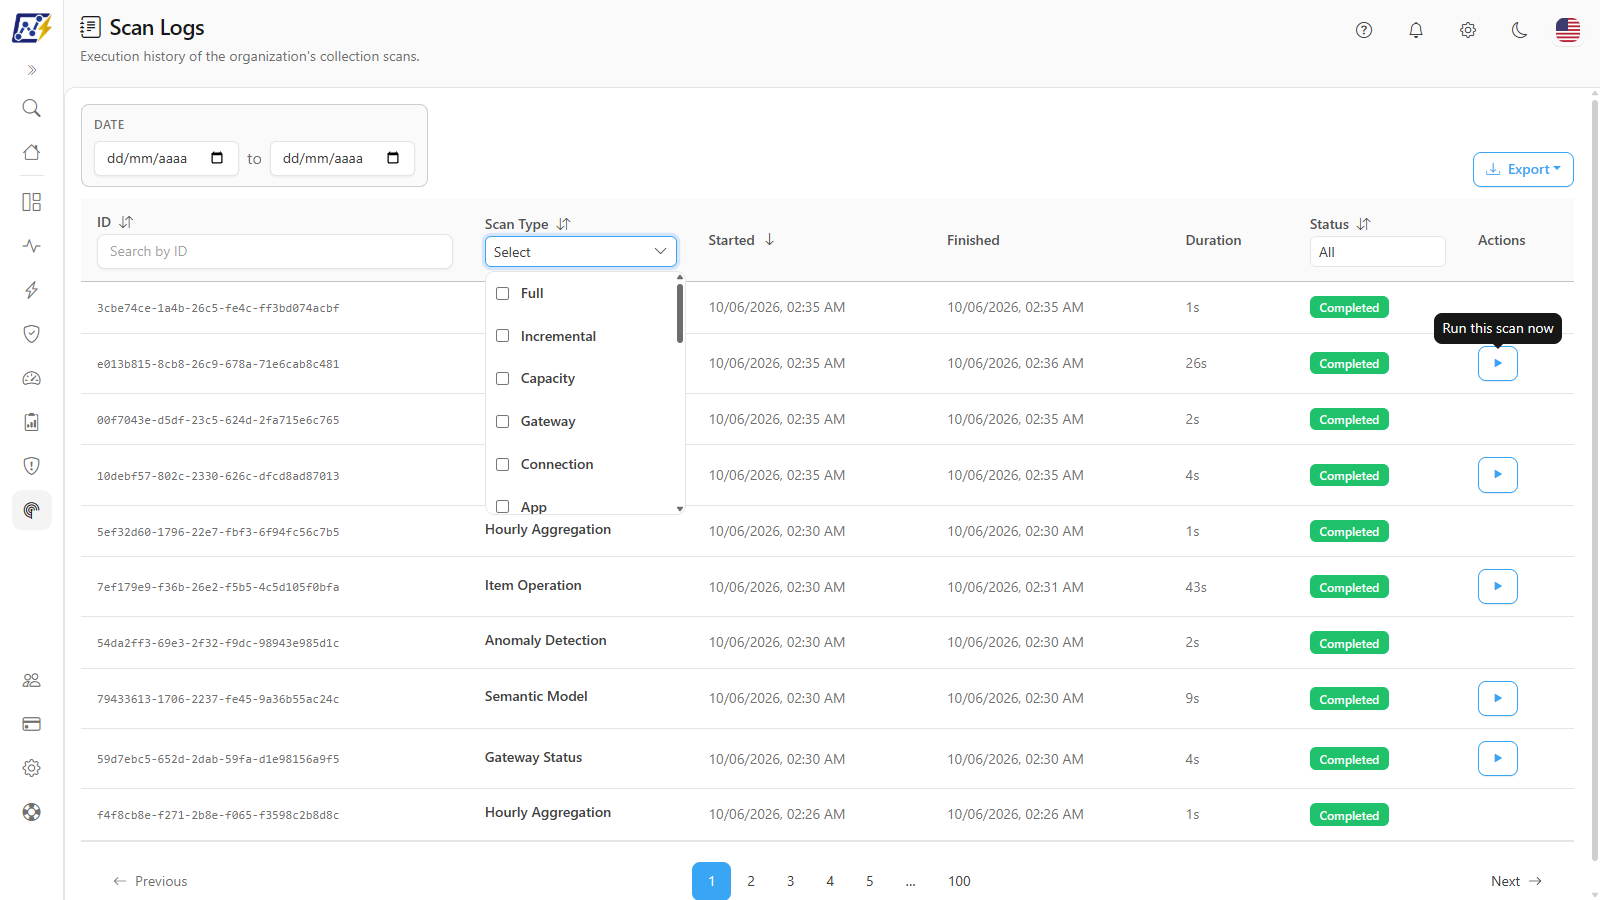The image size is (1600, 900).
Task: Sort by Status column arrows
Action: coord(1363,224)
